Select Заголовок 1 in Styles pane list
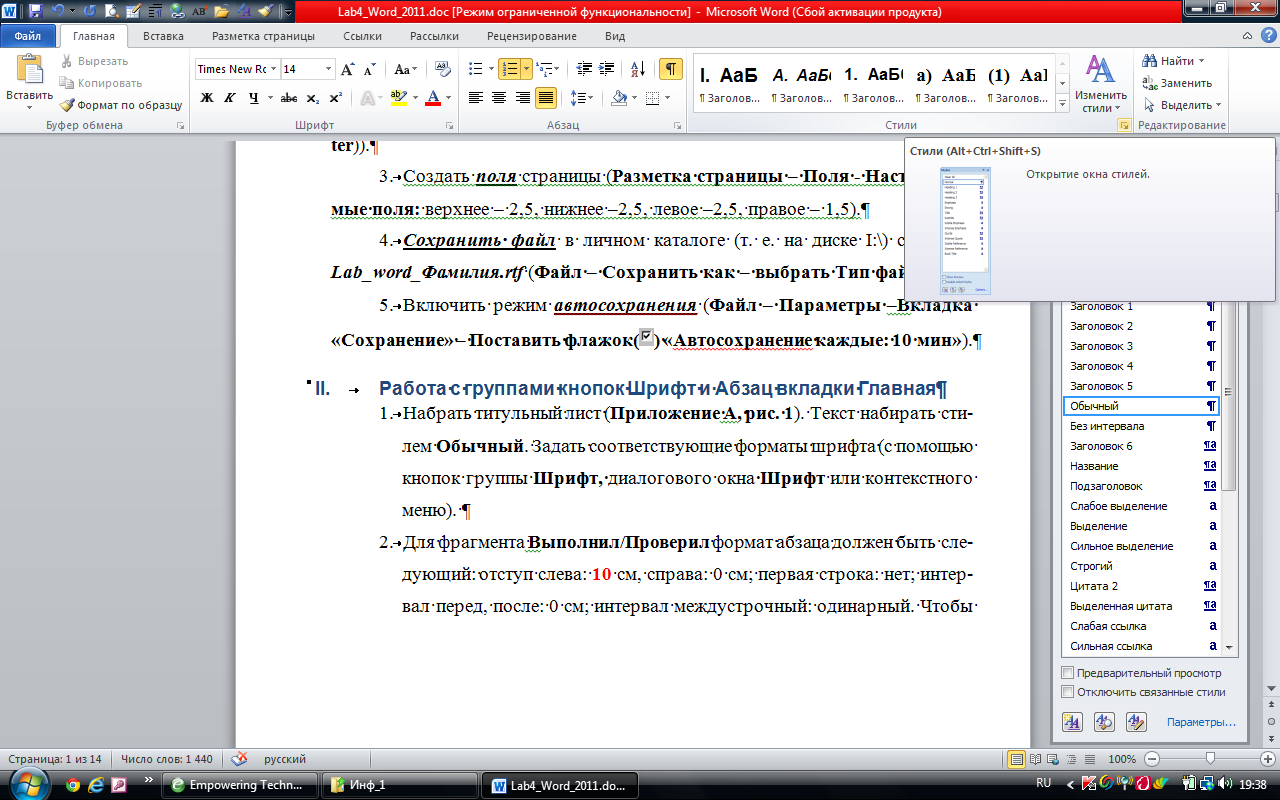 1141,306
